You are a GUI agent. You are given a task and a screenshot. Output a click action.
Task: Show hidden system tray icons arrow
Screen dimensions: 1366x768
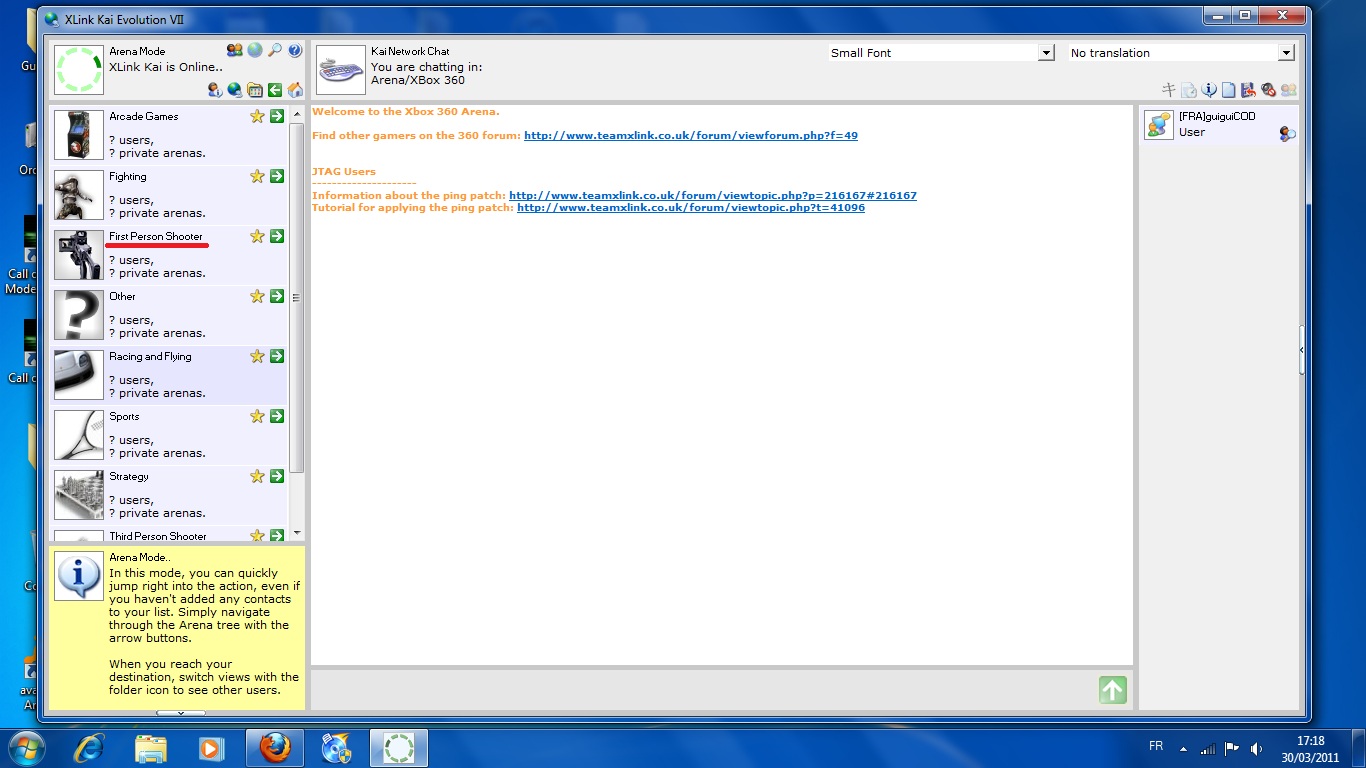(1184, 748)
